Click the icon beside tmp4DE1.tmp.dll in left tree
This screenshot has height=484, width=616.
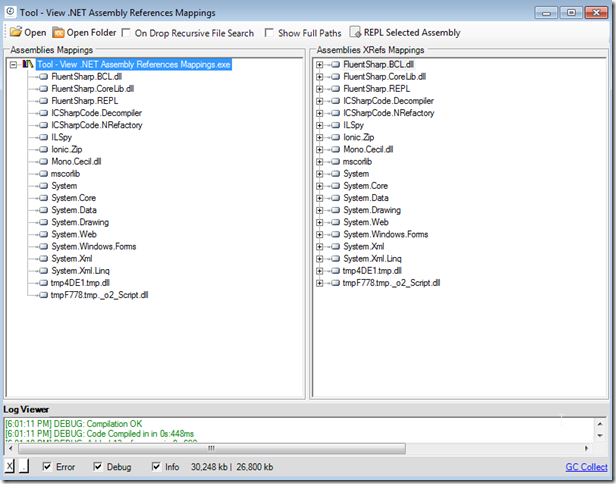(44, 283)
